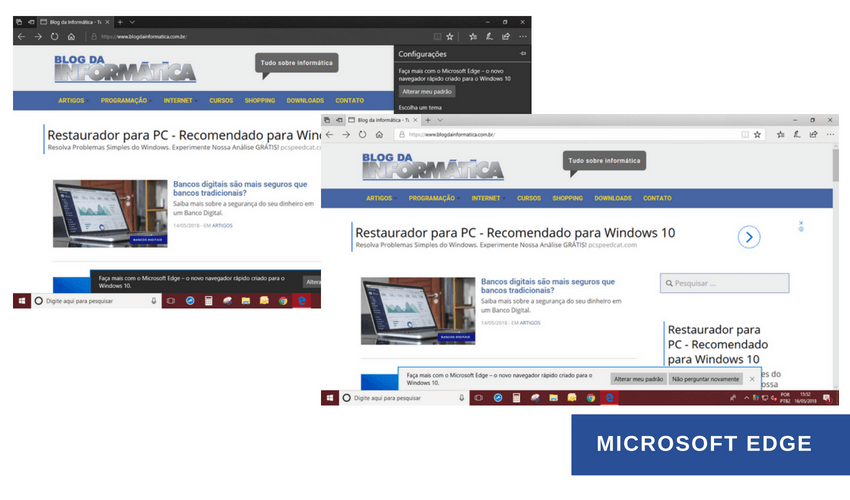
Task: Share this page from the light Edge window
Action: click(813, 134)
